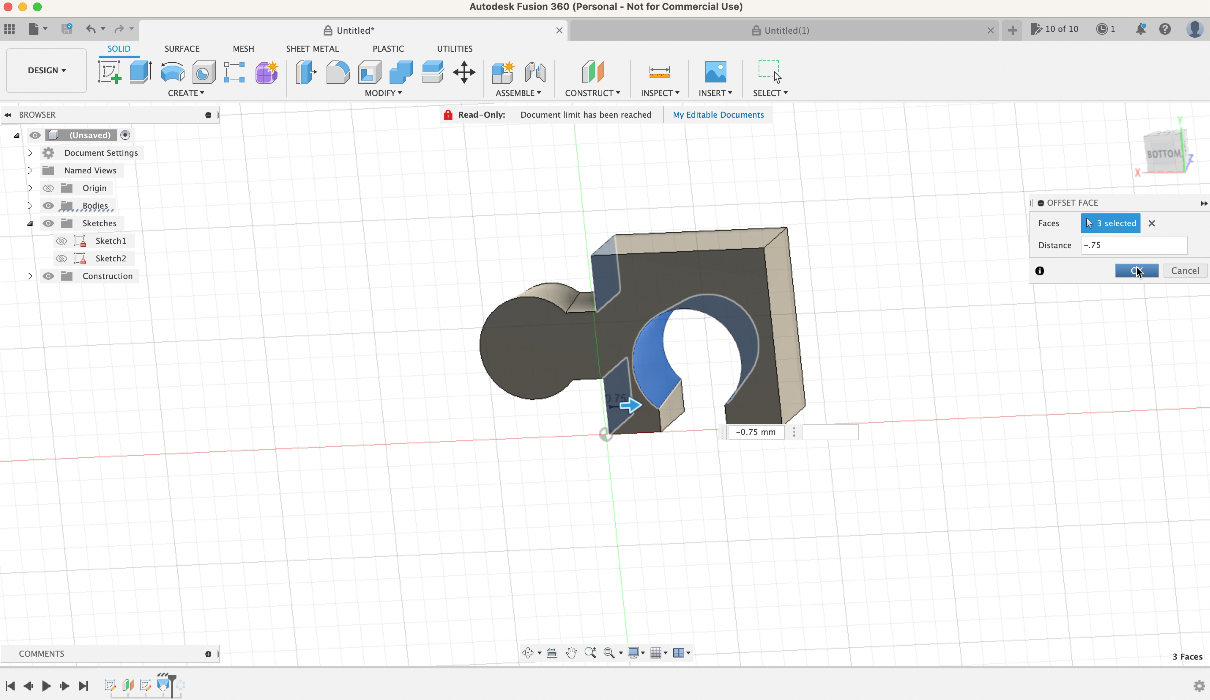Switch to the SURFACE tab
The image size is (1210, 700).
click(x=182, y=49)
